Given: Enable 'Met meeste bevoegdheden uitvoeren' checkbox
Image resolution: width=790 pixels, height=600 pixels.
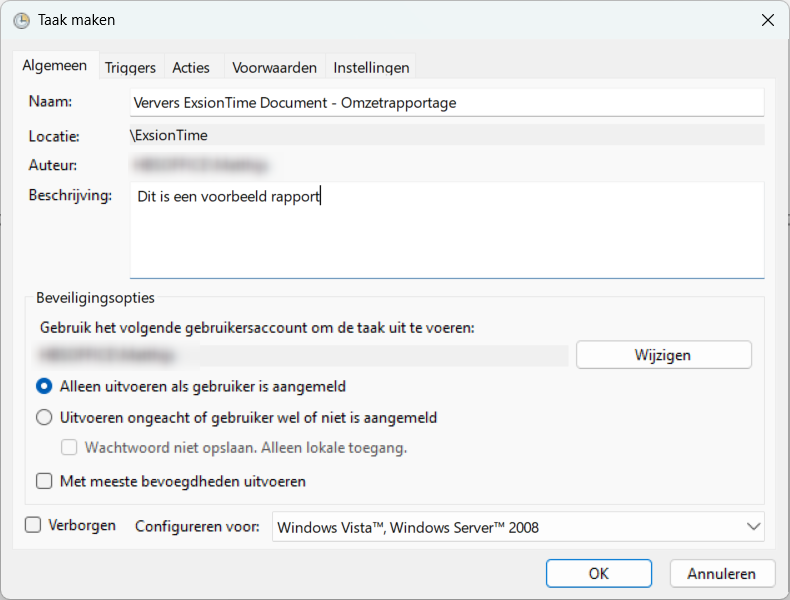Looking at the screenshot, I should (x=44, y=481).
